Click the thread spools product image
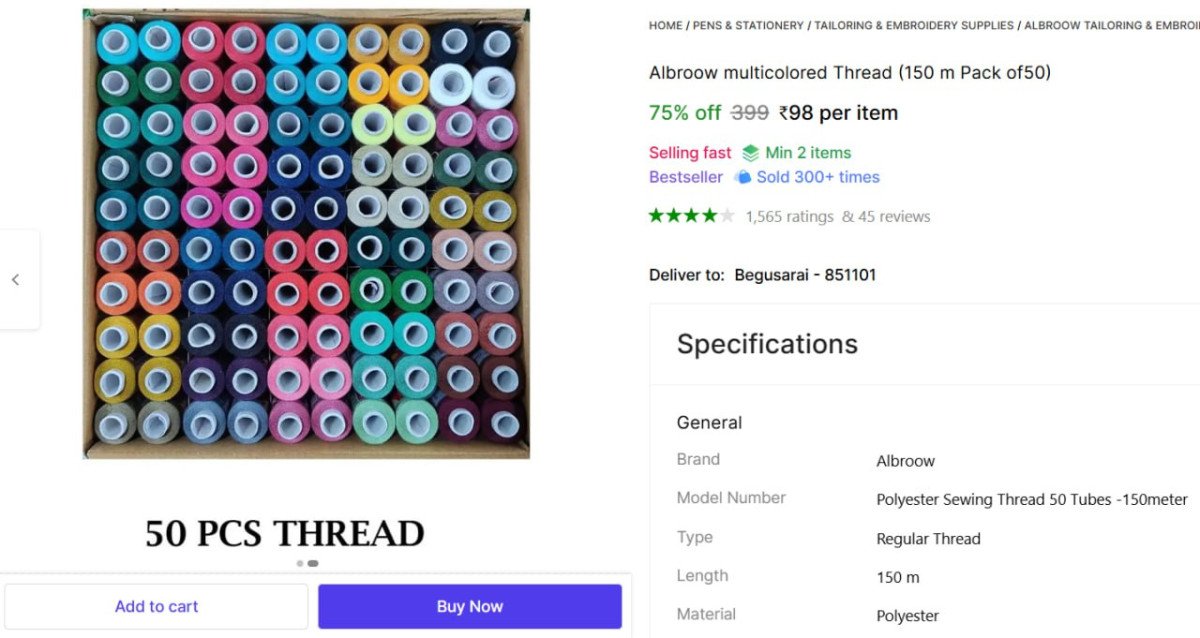The width and height of the screenshot is (1200, 638). click(x=306, y=233)
